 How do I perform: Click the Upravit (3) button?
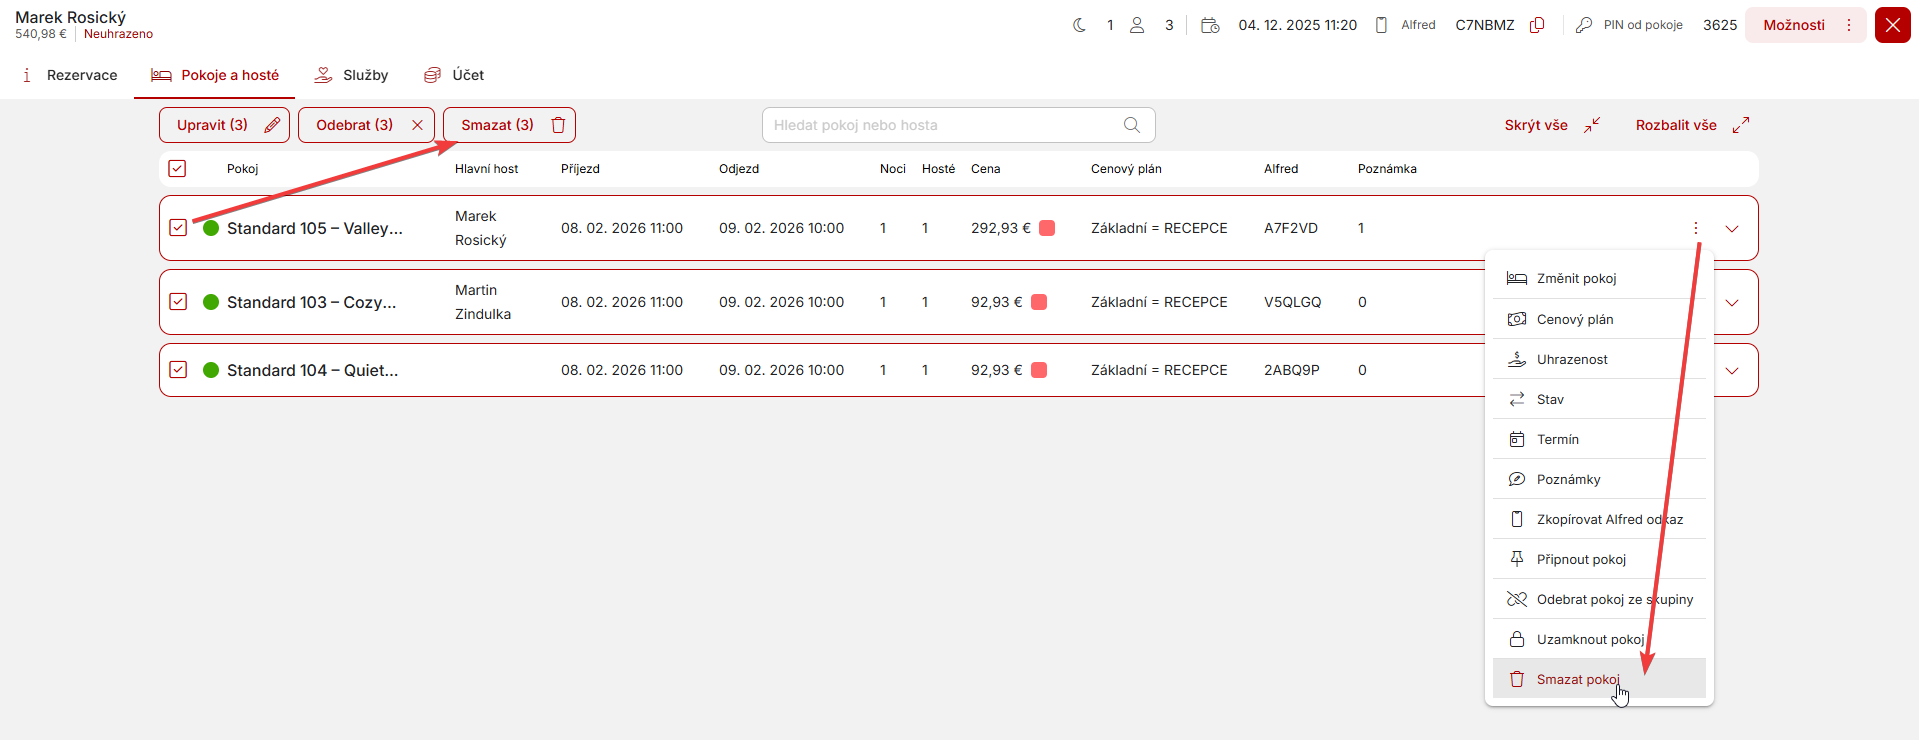coord(224,125)
